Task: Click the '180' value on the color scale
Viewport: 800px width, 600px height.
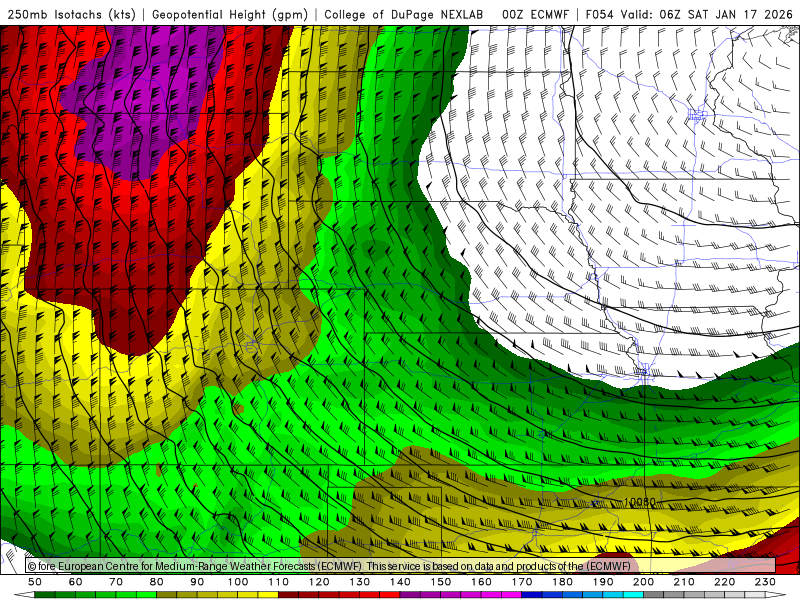Action: [562, 582]
